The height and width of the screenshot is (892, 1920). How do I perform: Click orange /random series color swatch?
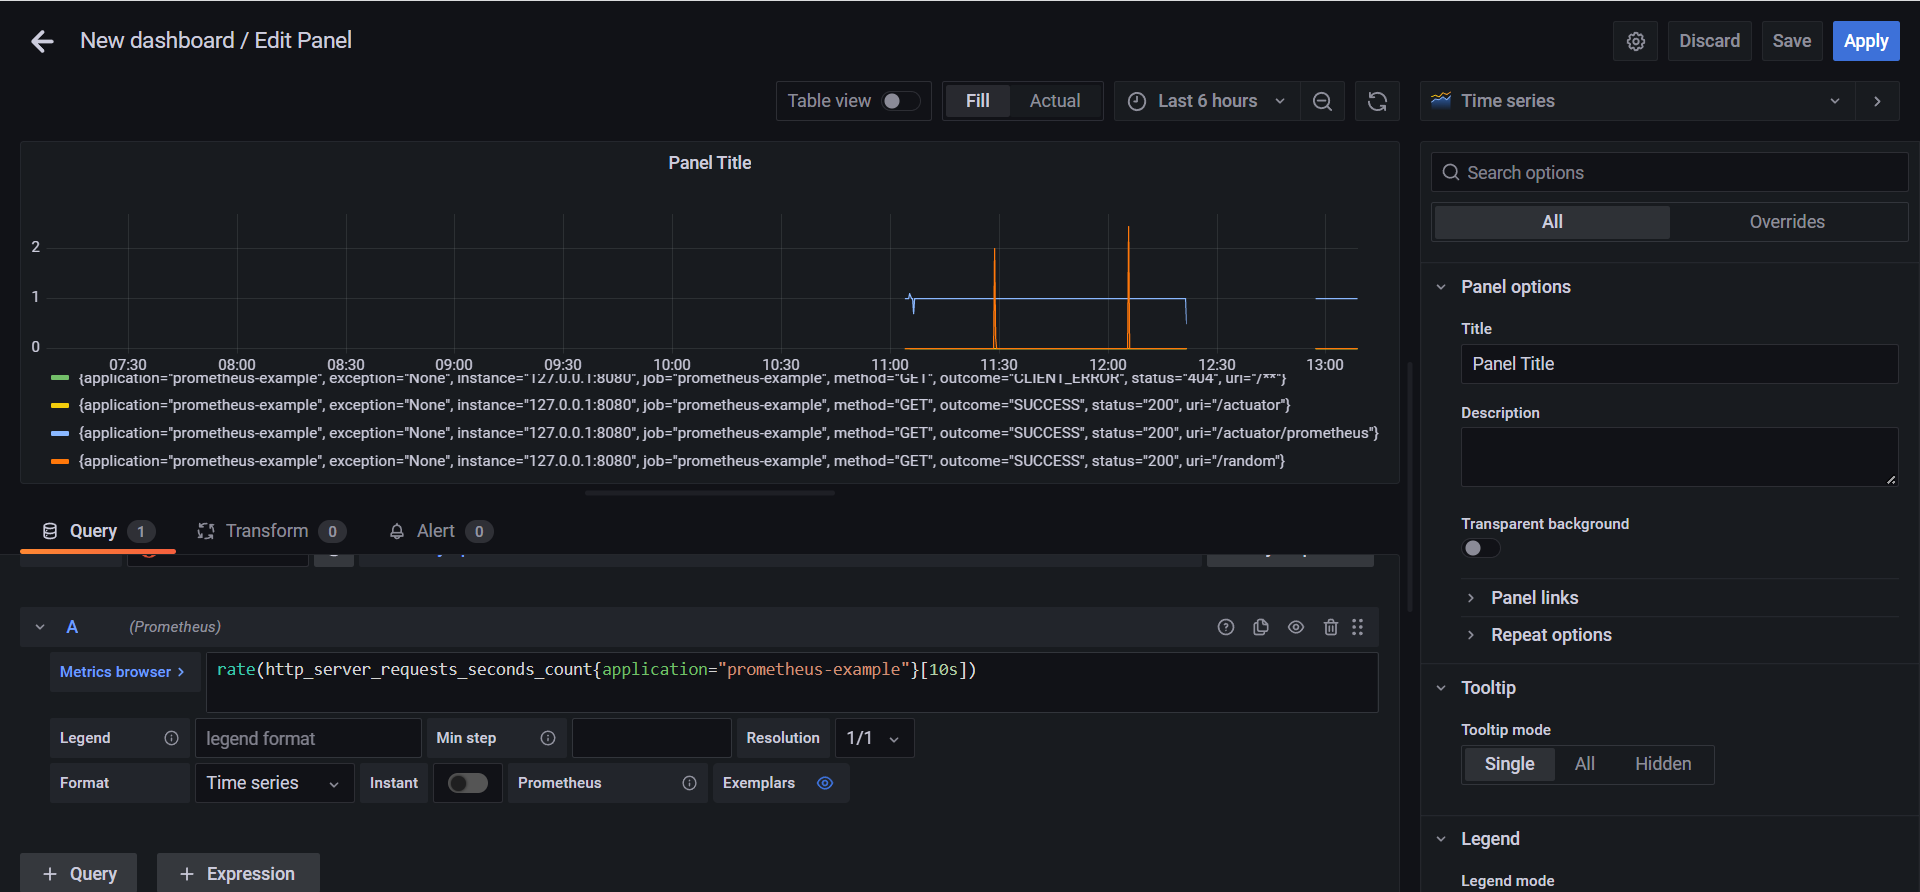(60, 462)
